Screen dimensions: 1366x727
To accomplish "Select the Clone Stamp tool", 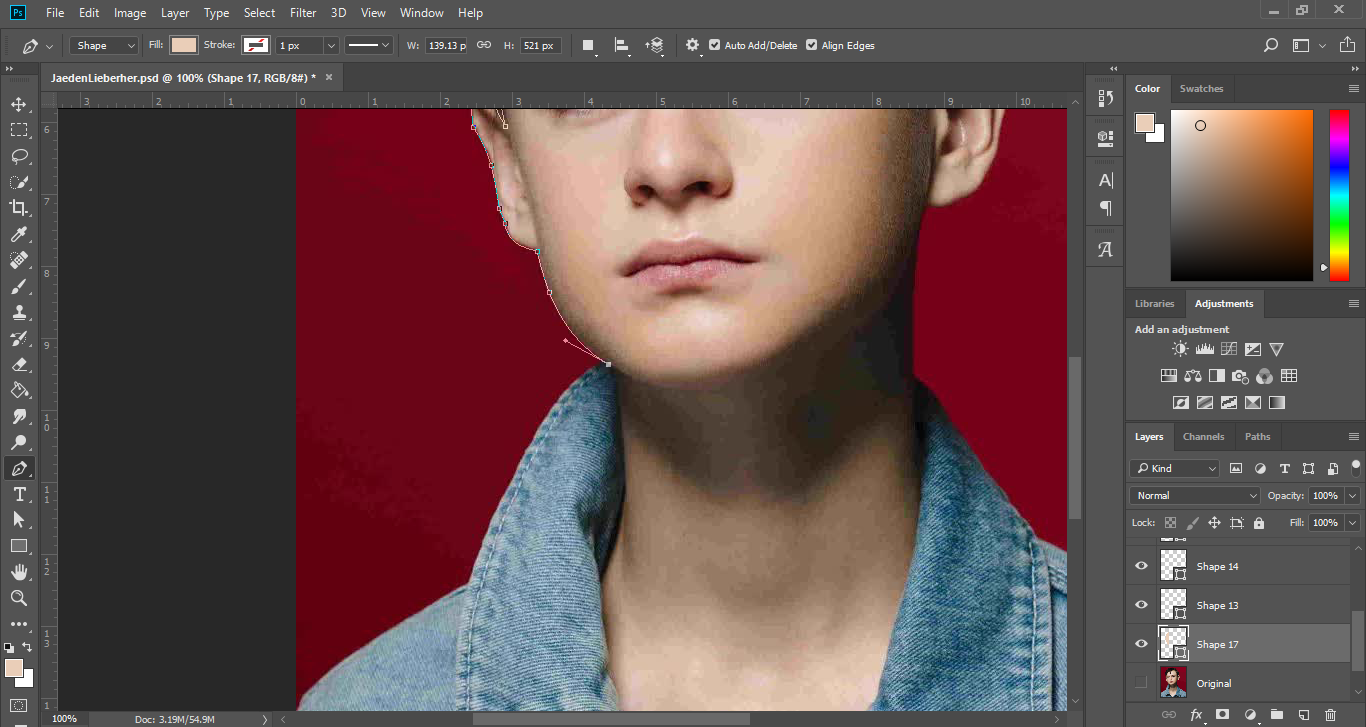I will point(19,312).
